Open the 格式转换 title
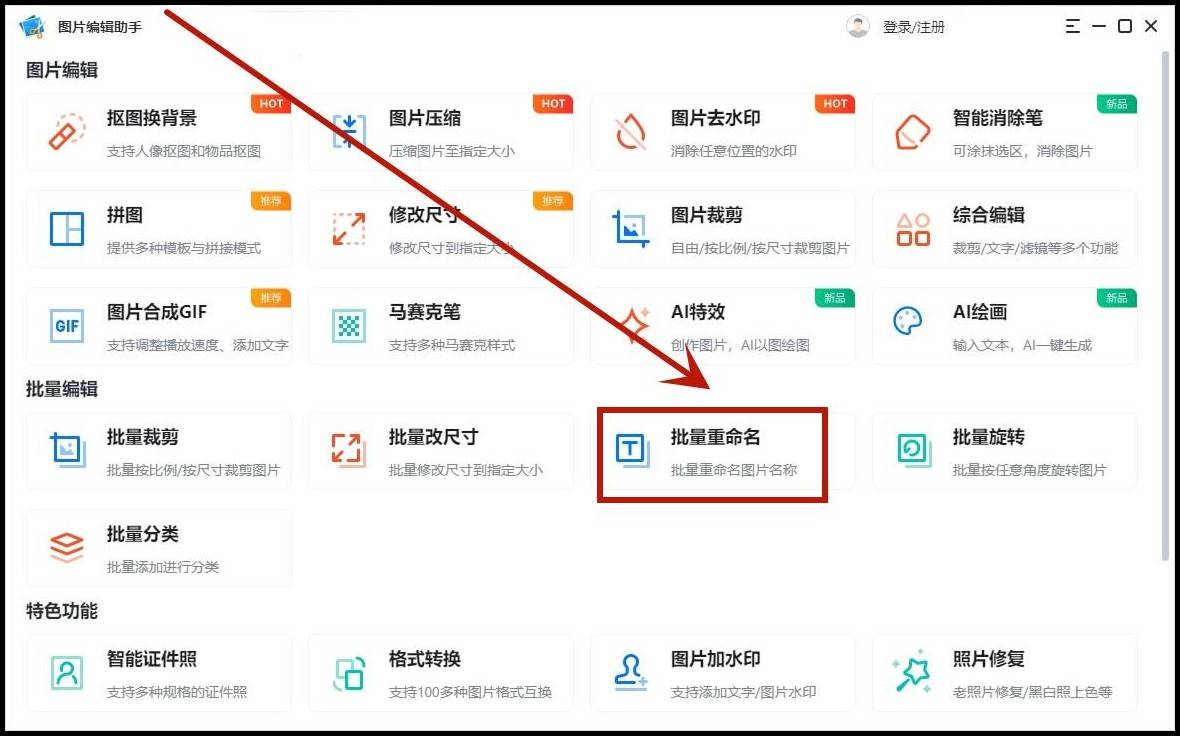Screen dimensions: 1180x736 pyautogui.click(x=424, y=659)
